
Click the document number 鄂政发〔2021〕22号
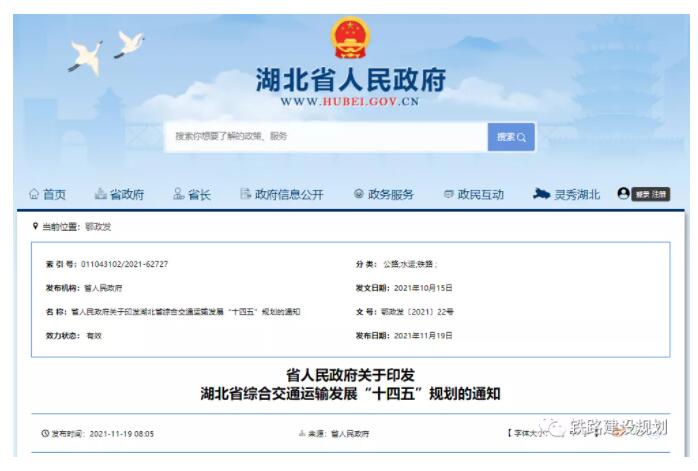tap(417, 312)
